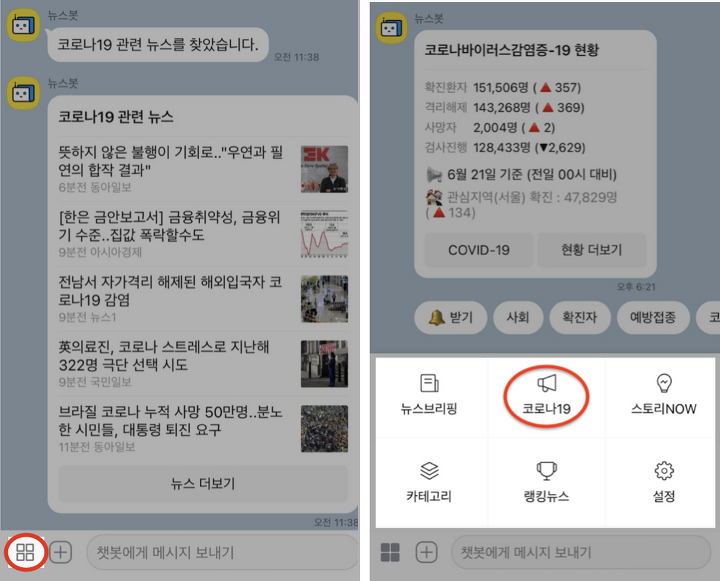Expand more news with 뉴스 더보기
Image resolution: width=720 pixels, height=581 pixels.
pyautogui.click(x=203, y=484)
